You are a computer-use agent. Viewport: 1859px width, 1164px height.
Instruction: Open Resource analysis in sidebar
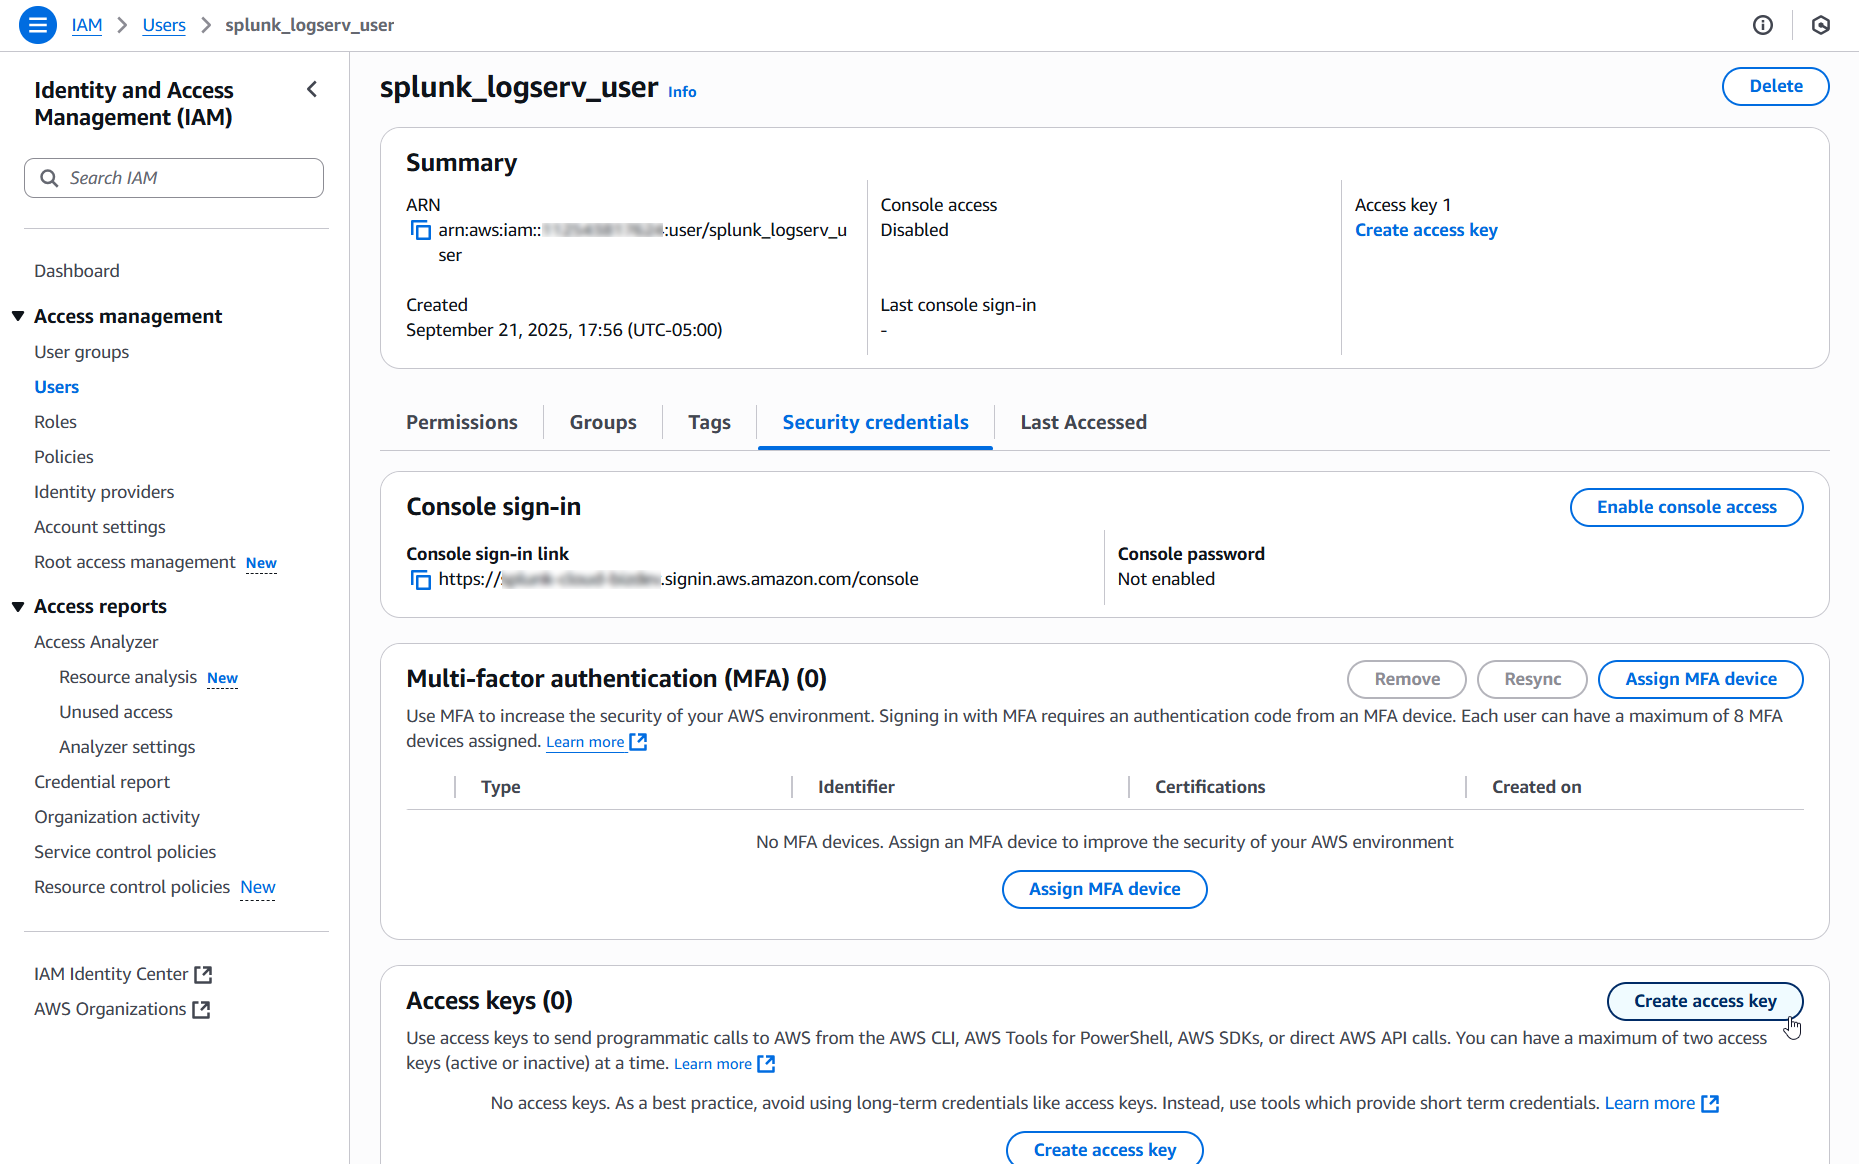[128, 677]
